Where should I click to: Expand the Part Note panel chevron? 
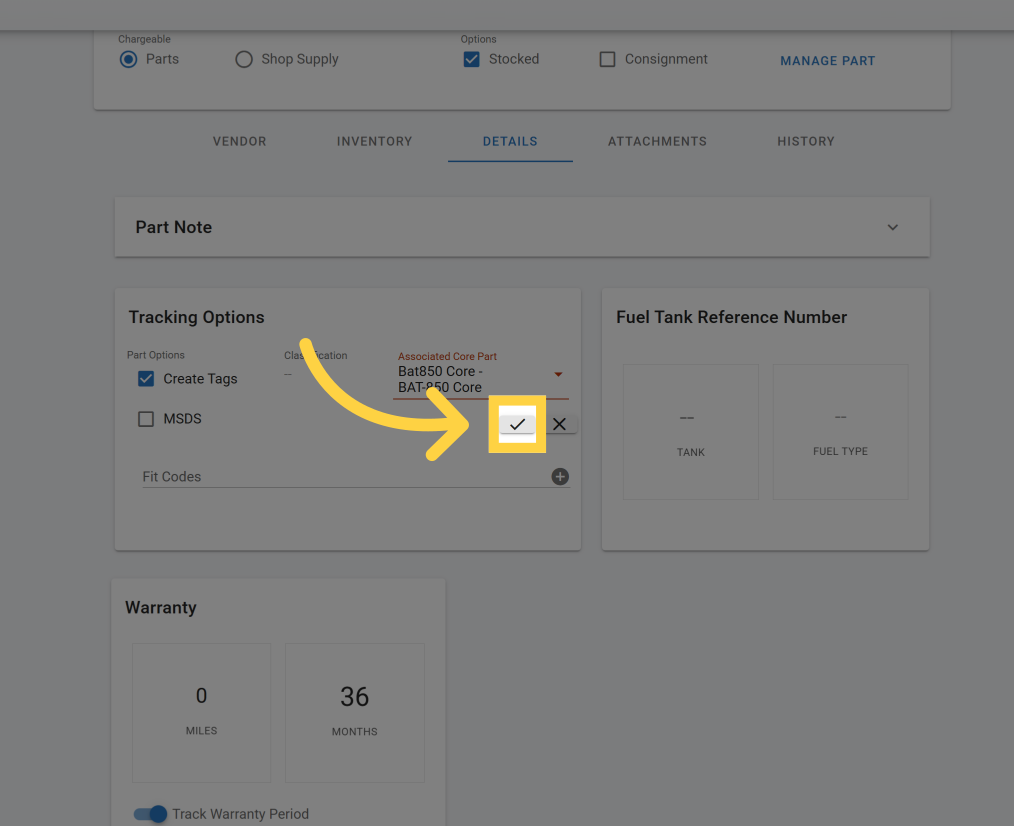(892, 228)
